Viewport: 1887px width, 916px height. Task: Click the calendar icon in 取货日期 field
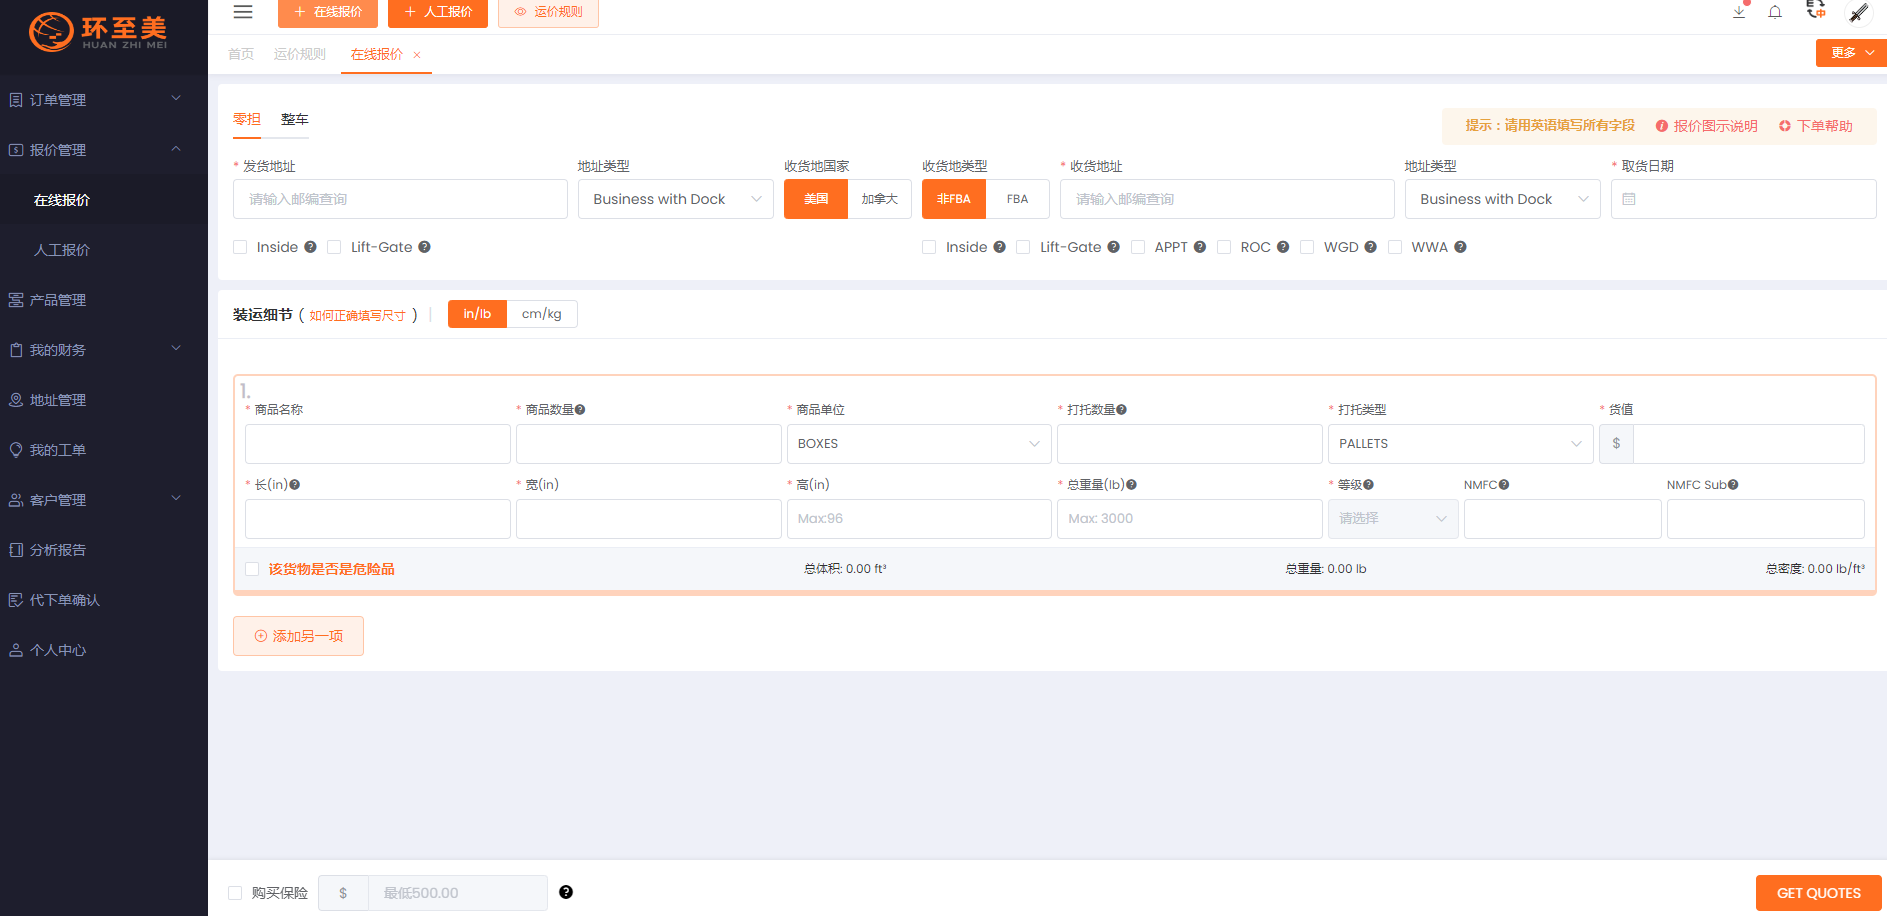coord(1629,199)
